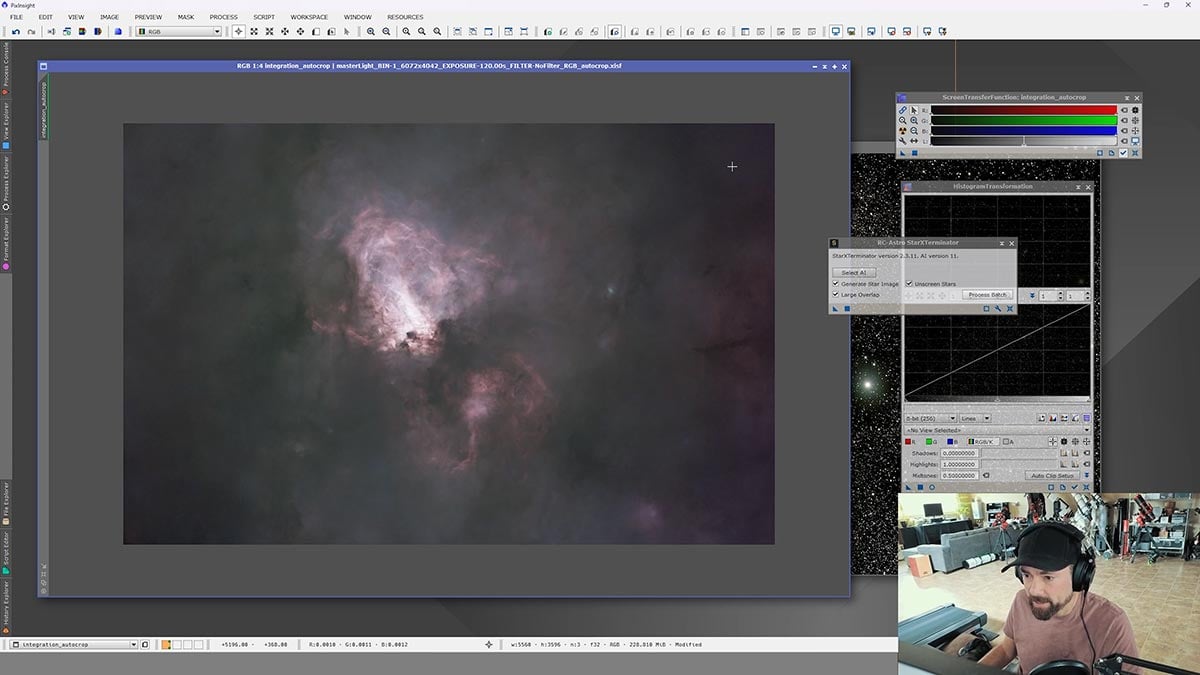Disable the Unscreen Stars checkbox

click(909, 284)
